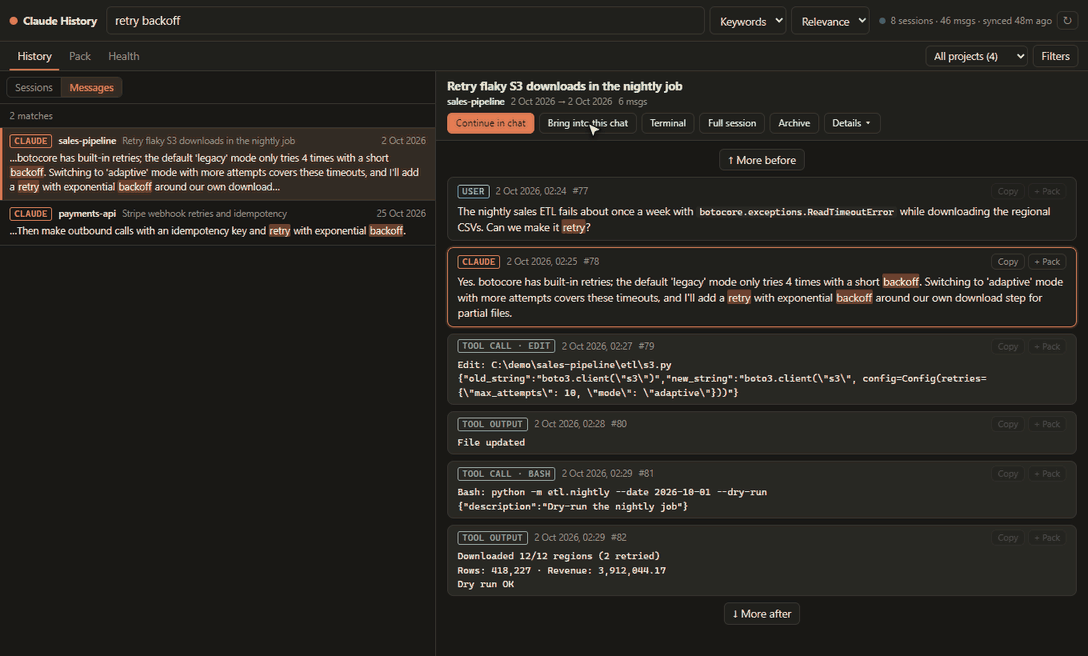Add Tool Call Edit #79 to Pack
This screenshot has width=1088, height=656.
click(1047, 346)
